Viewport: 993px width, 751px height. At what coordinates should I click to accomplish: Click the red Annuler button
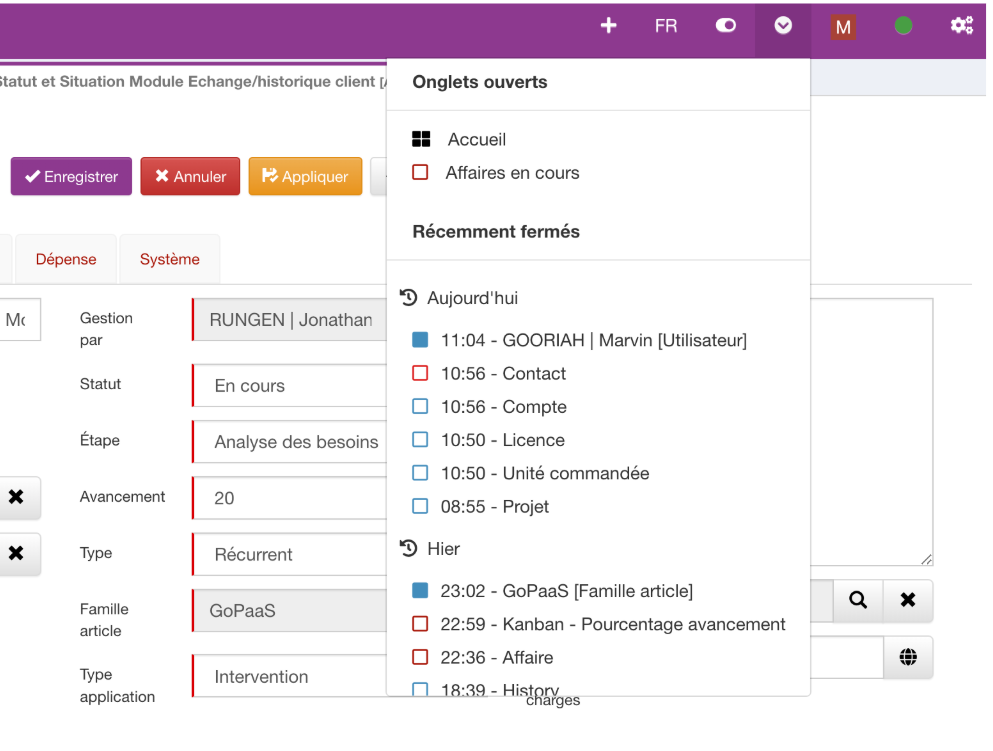[190, 177]
